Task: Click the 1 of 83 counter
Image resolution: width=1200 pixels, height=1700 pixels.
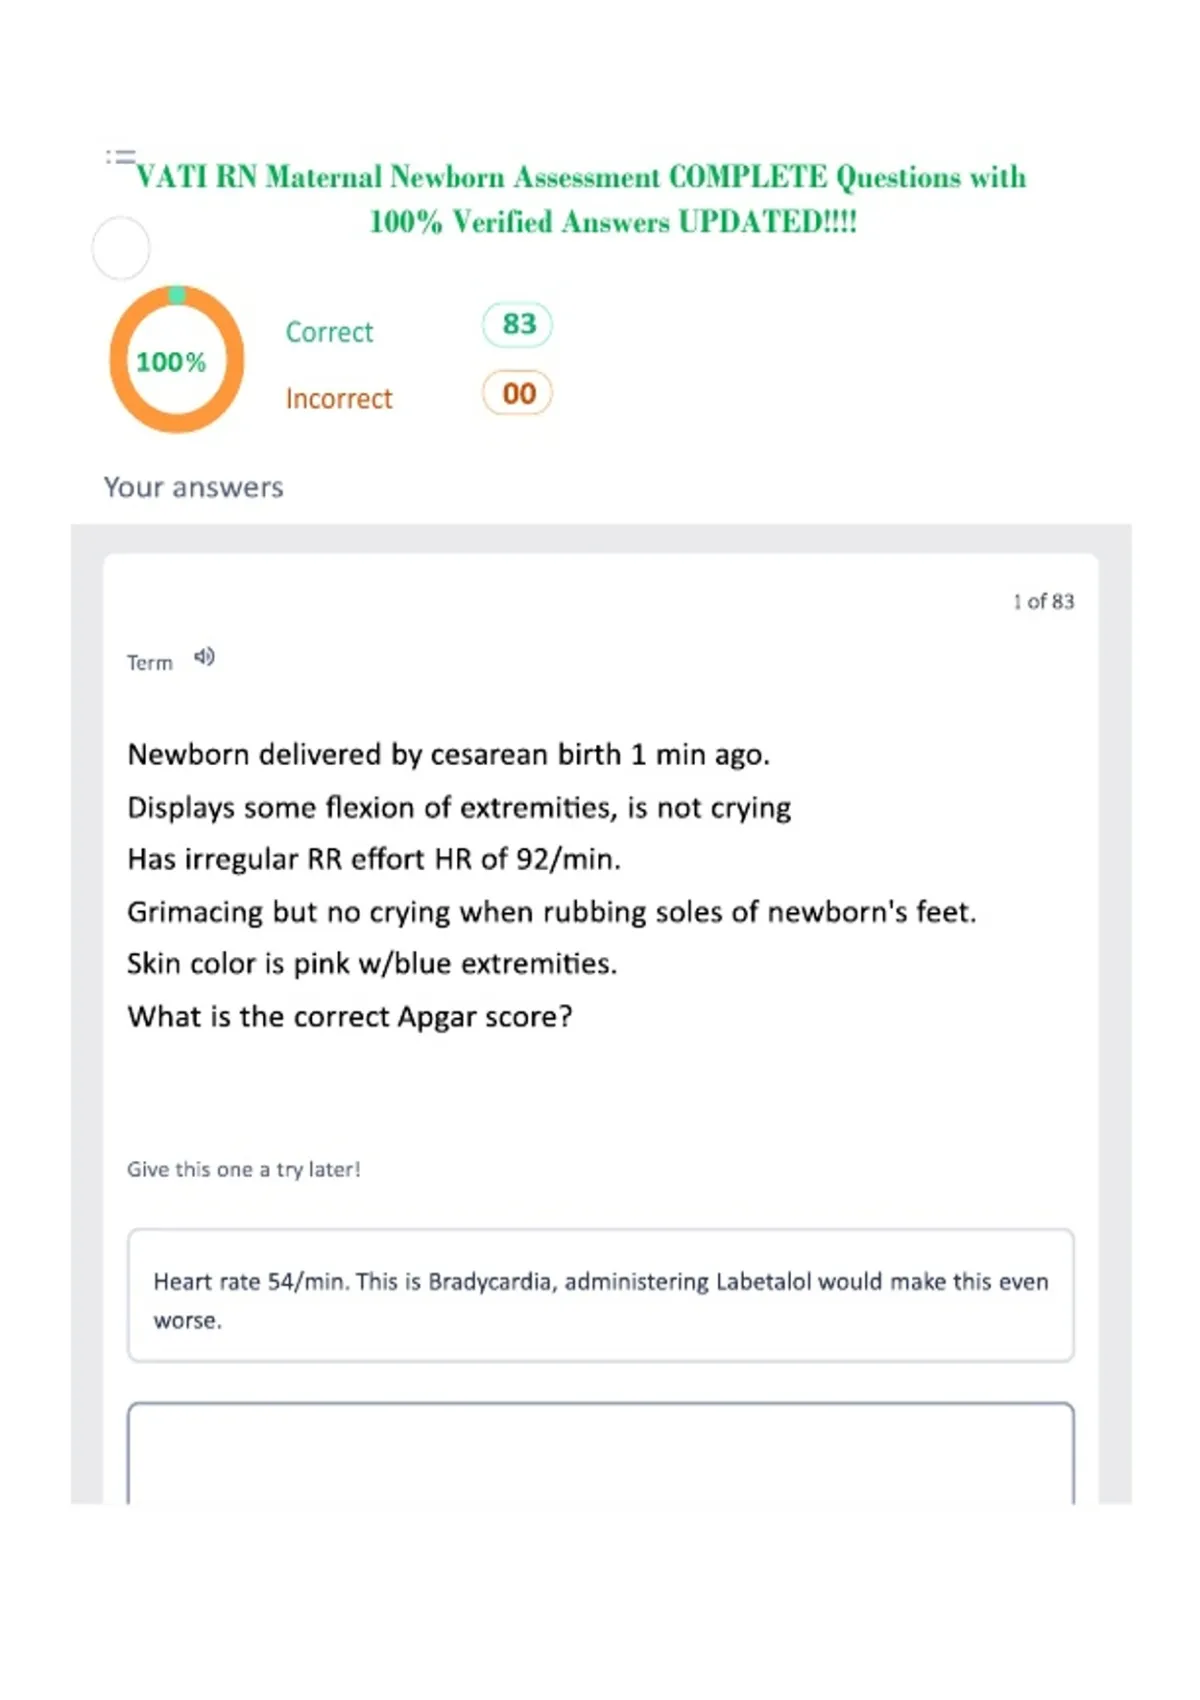Action: click(x=1043, y=601)
